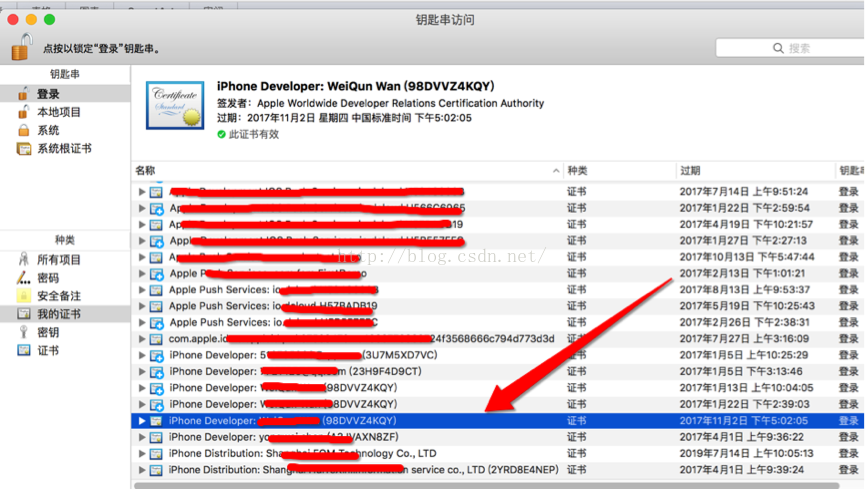This screenshot has width=865, height=490.
Task: Click date 2019年7月14日 上午10:05:13
Action: tap(746, 454)
